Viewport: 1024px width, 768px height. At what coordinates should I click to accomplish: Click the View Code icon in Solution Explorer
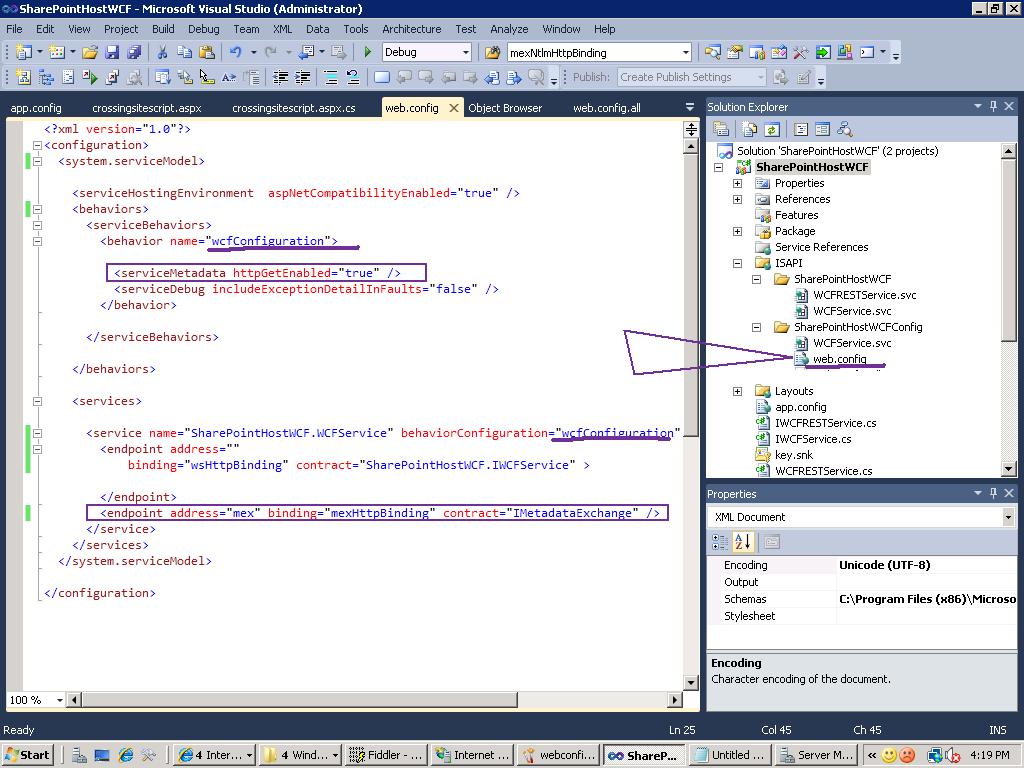point(801,129)
